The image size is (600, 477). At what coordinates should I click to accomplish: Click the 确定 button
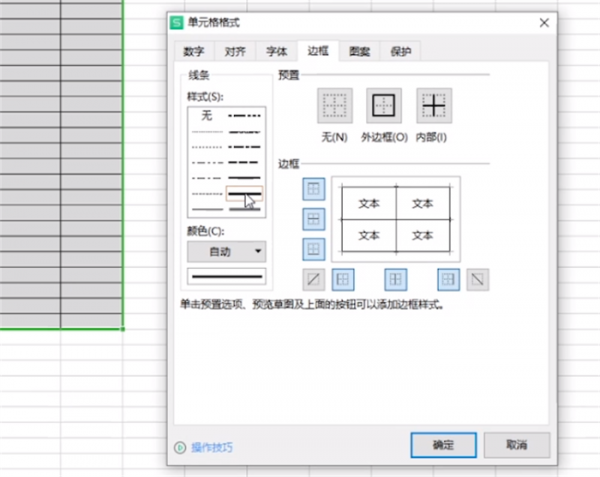point(443,444)
